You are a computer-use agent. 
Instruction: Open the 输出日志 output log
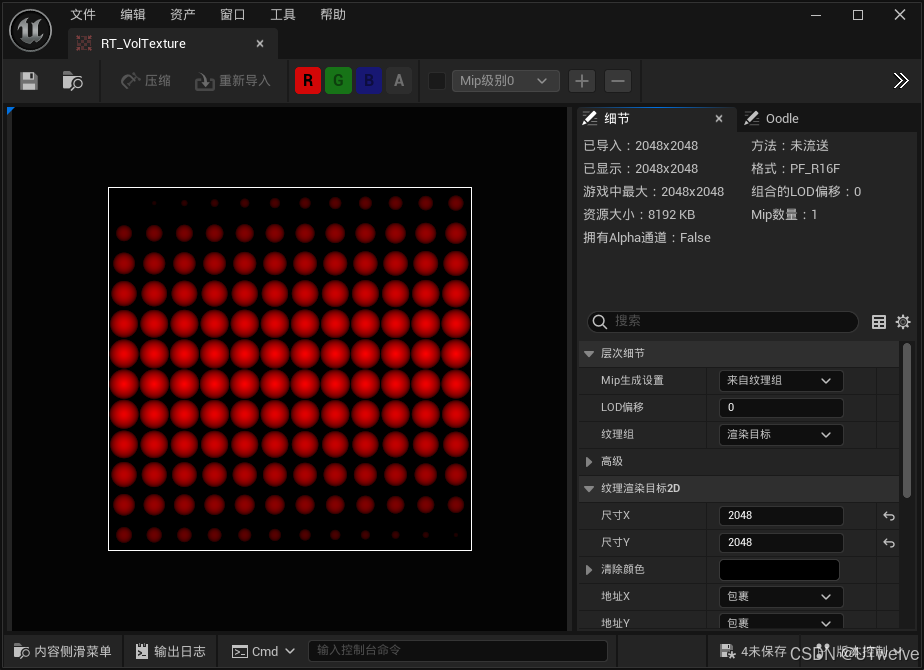[170, 651]
